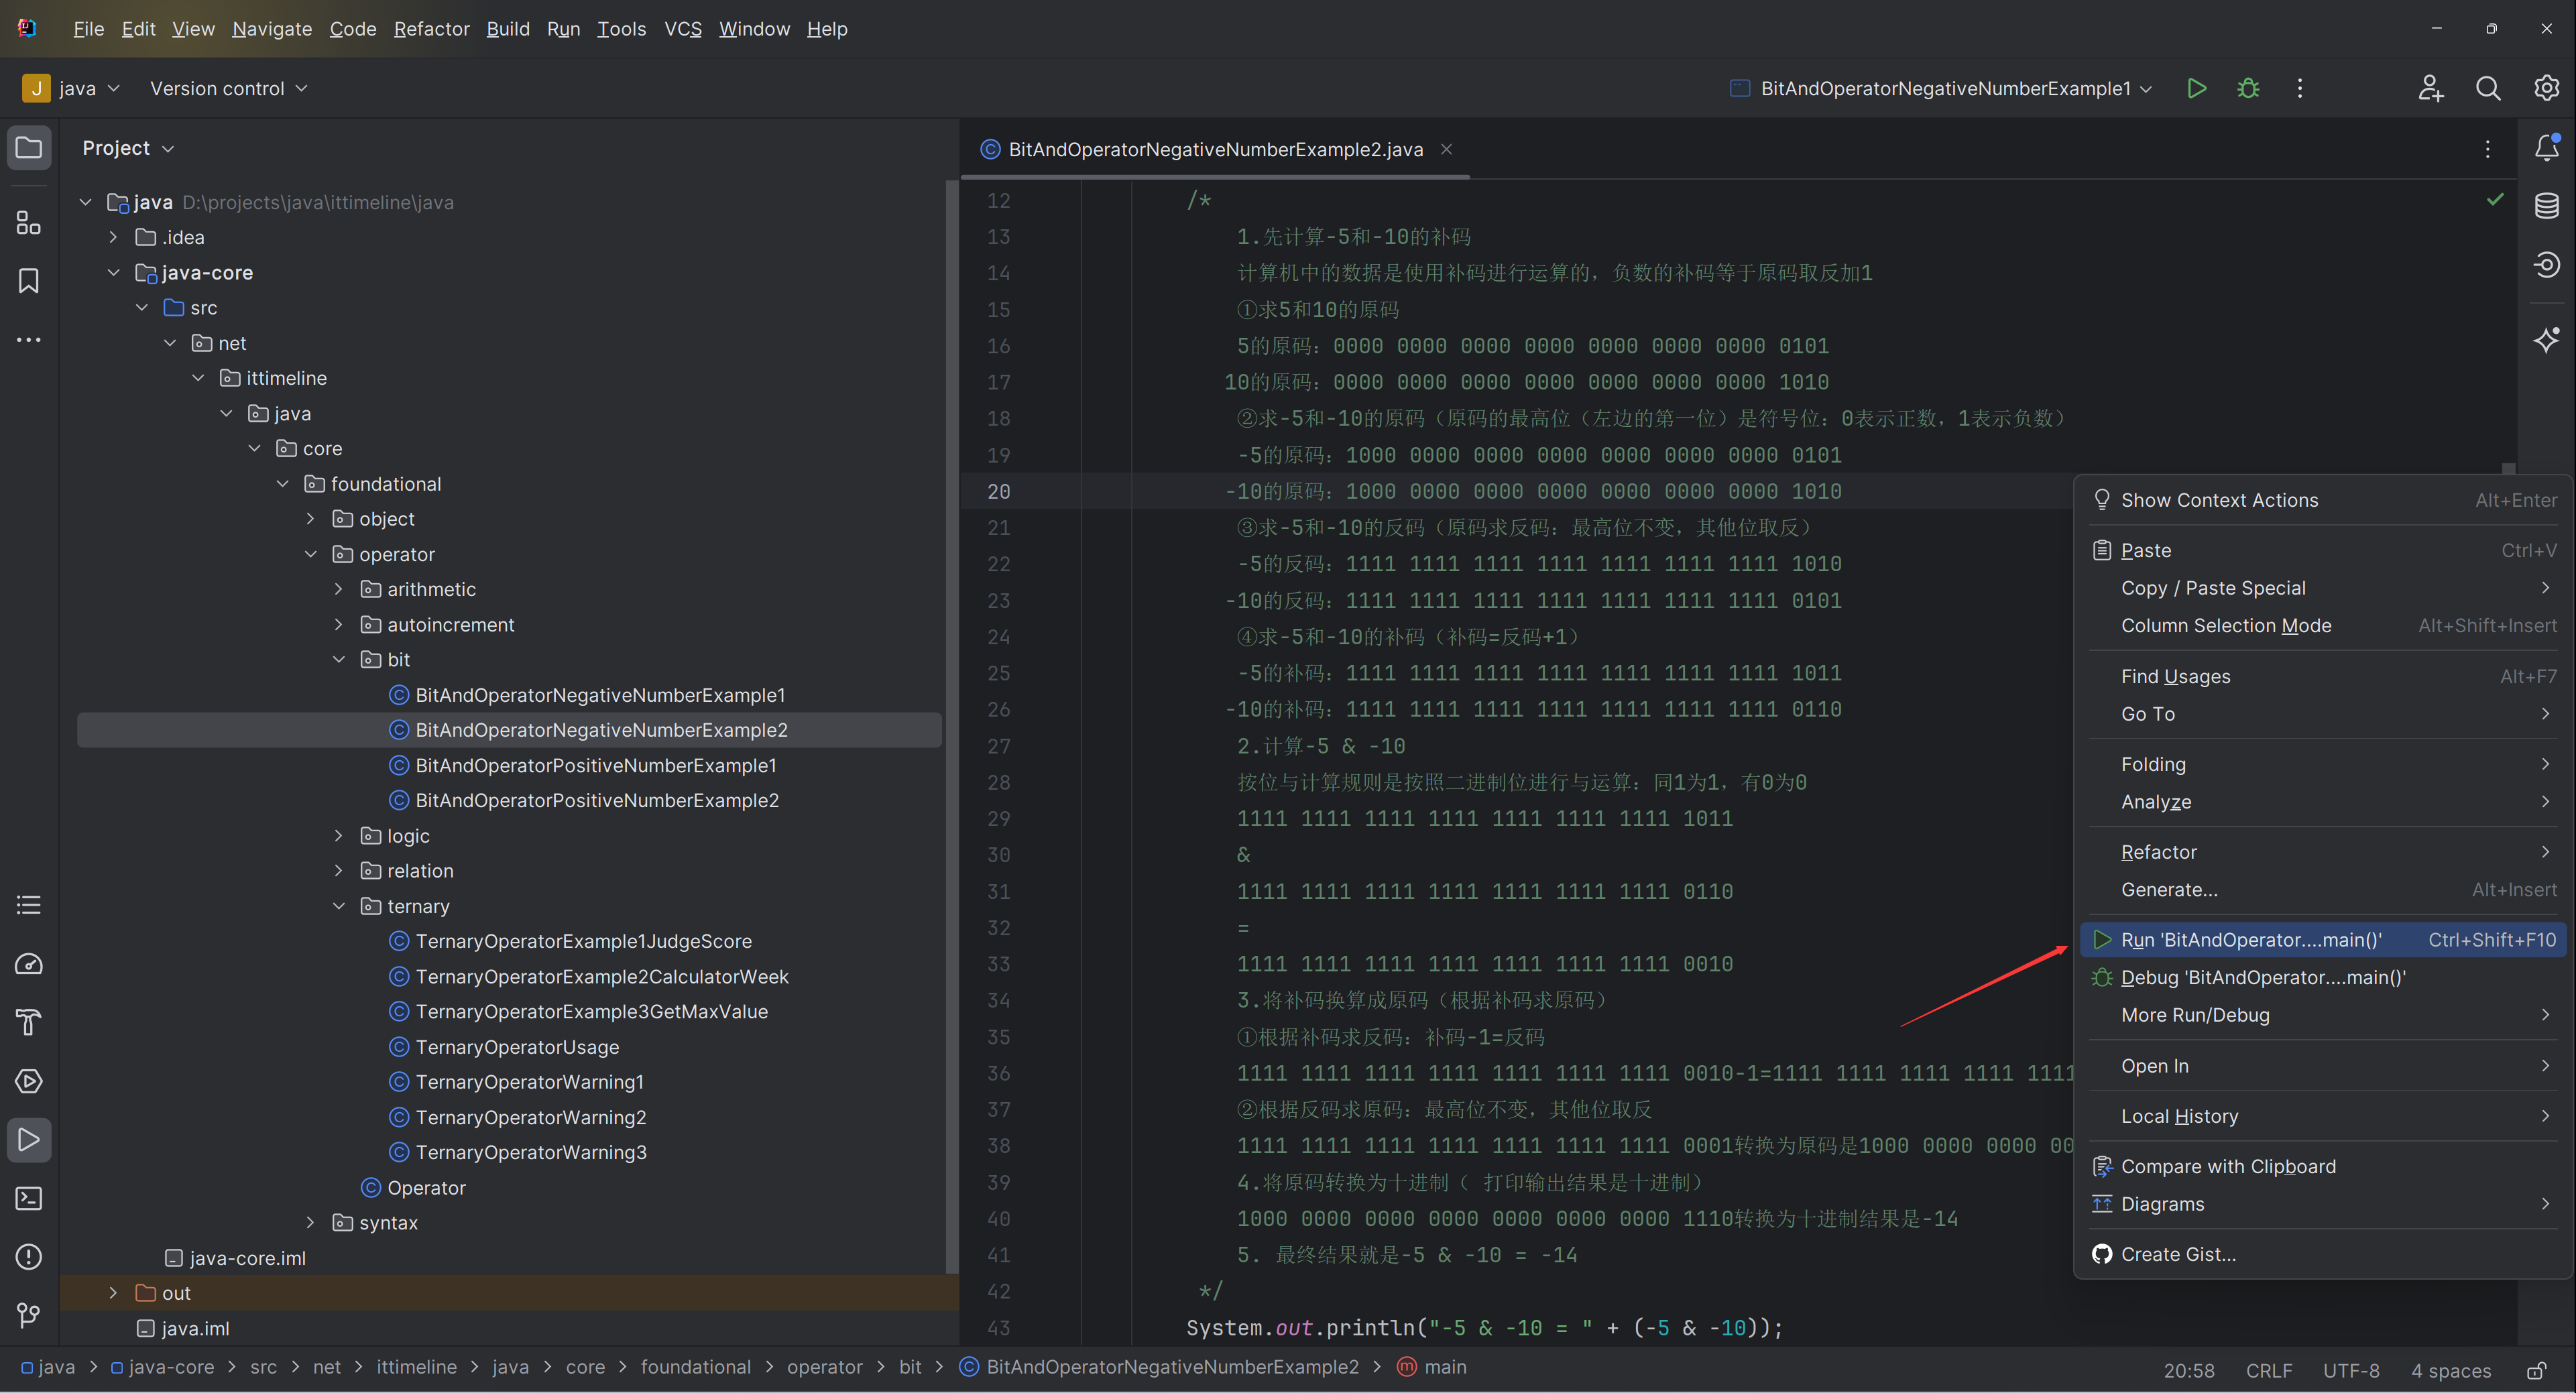
Task: Open the Notifications bell icon
Action: point(2546,148)
